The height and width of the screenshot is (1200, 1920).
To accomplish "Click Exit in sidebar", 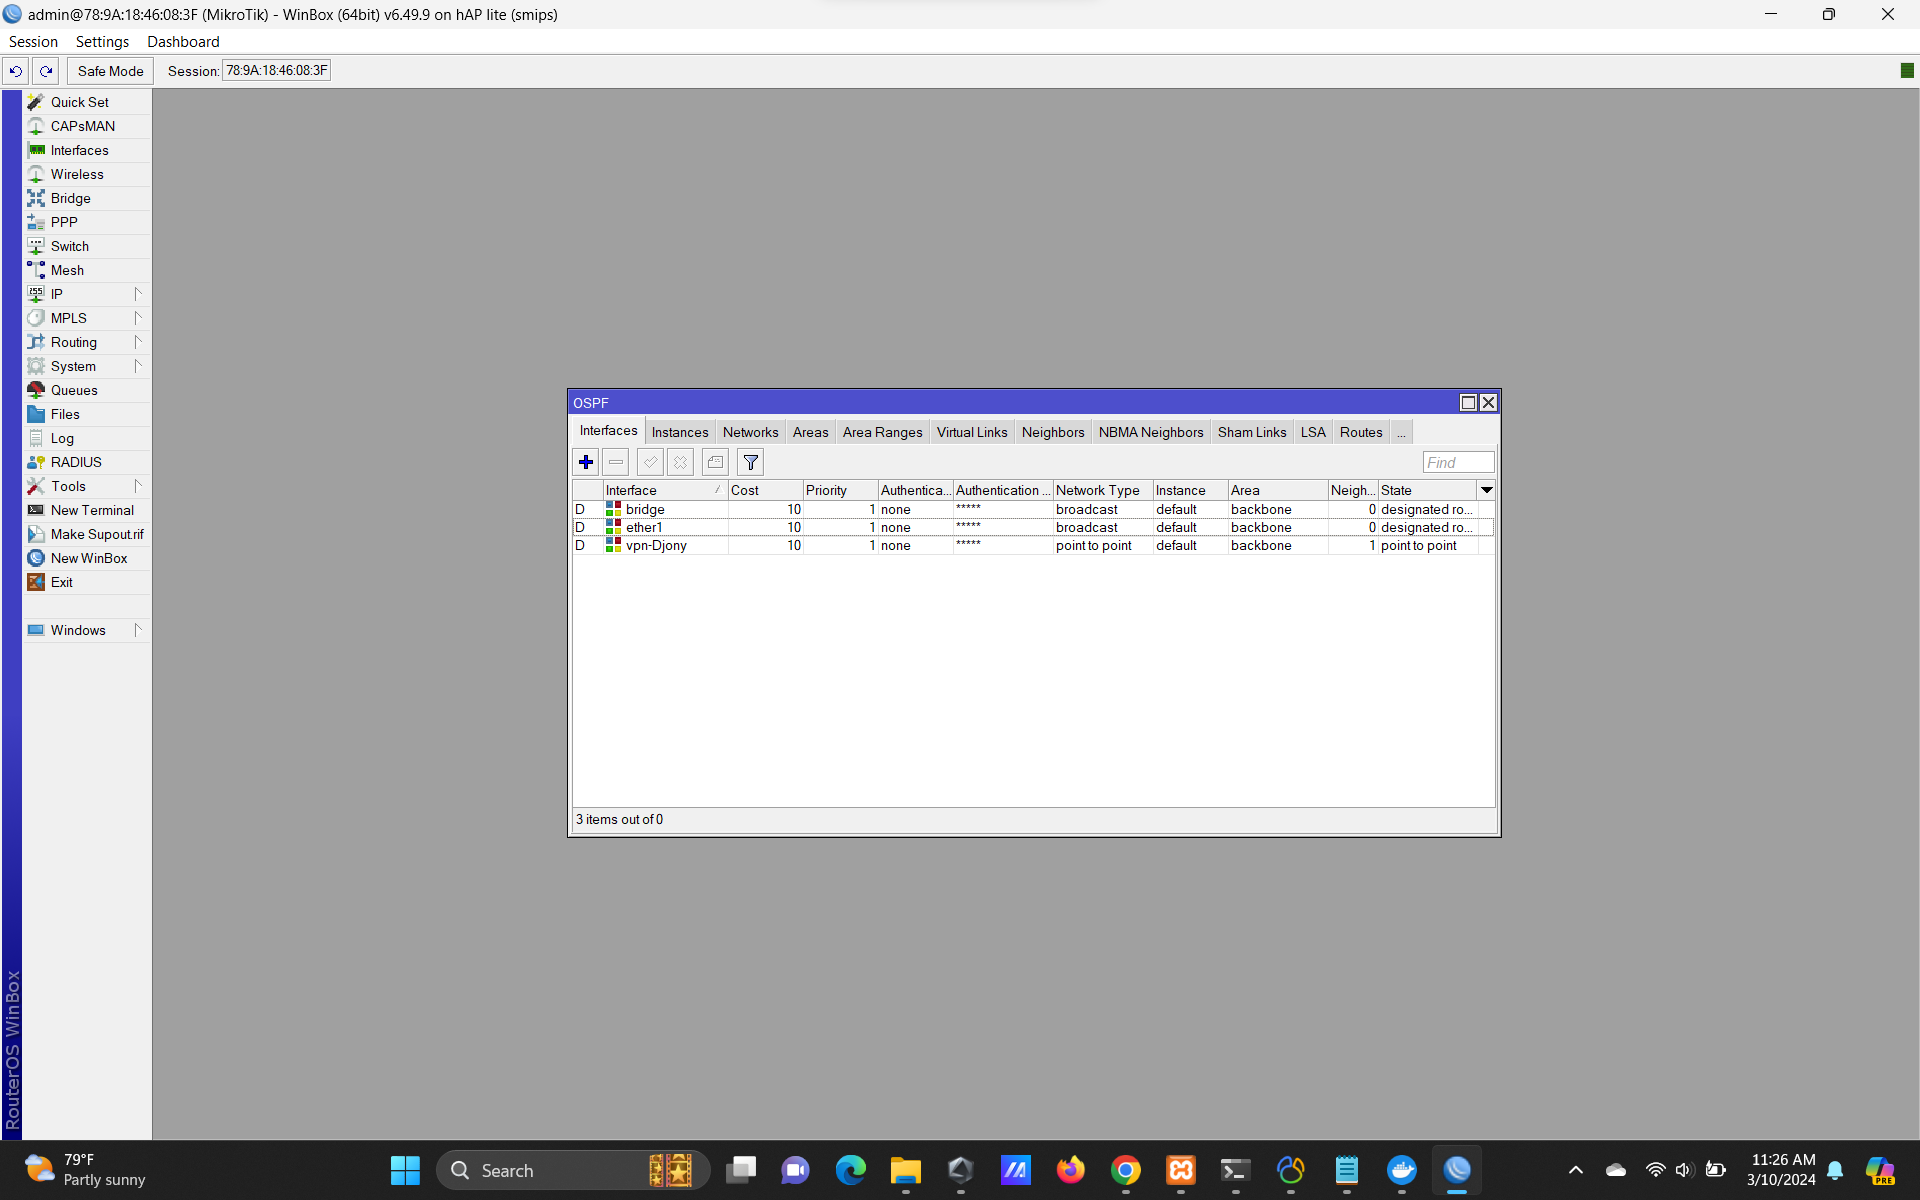I will (x=87, y=582).
